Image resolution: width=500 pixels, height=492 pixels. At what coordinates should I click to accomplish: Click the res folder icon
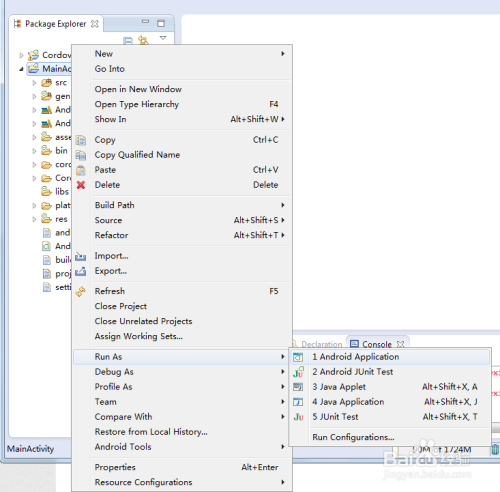[46, 219]
